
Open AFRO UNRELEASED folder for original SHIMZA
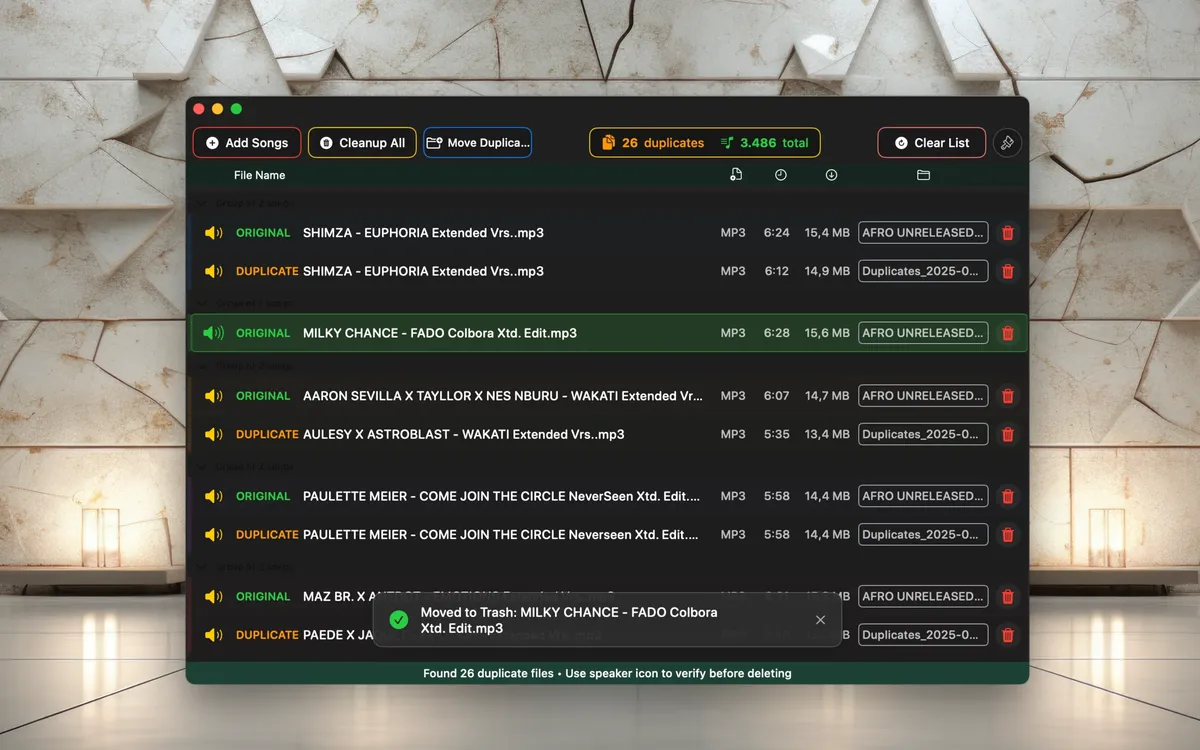pyautogui.click(x=923, y=233)
